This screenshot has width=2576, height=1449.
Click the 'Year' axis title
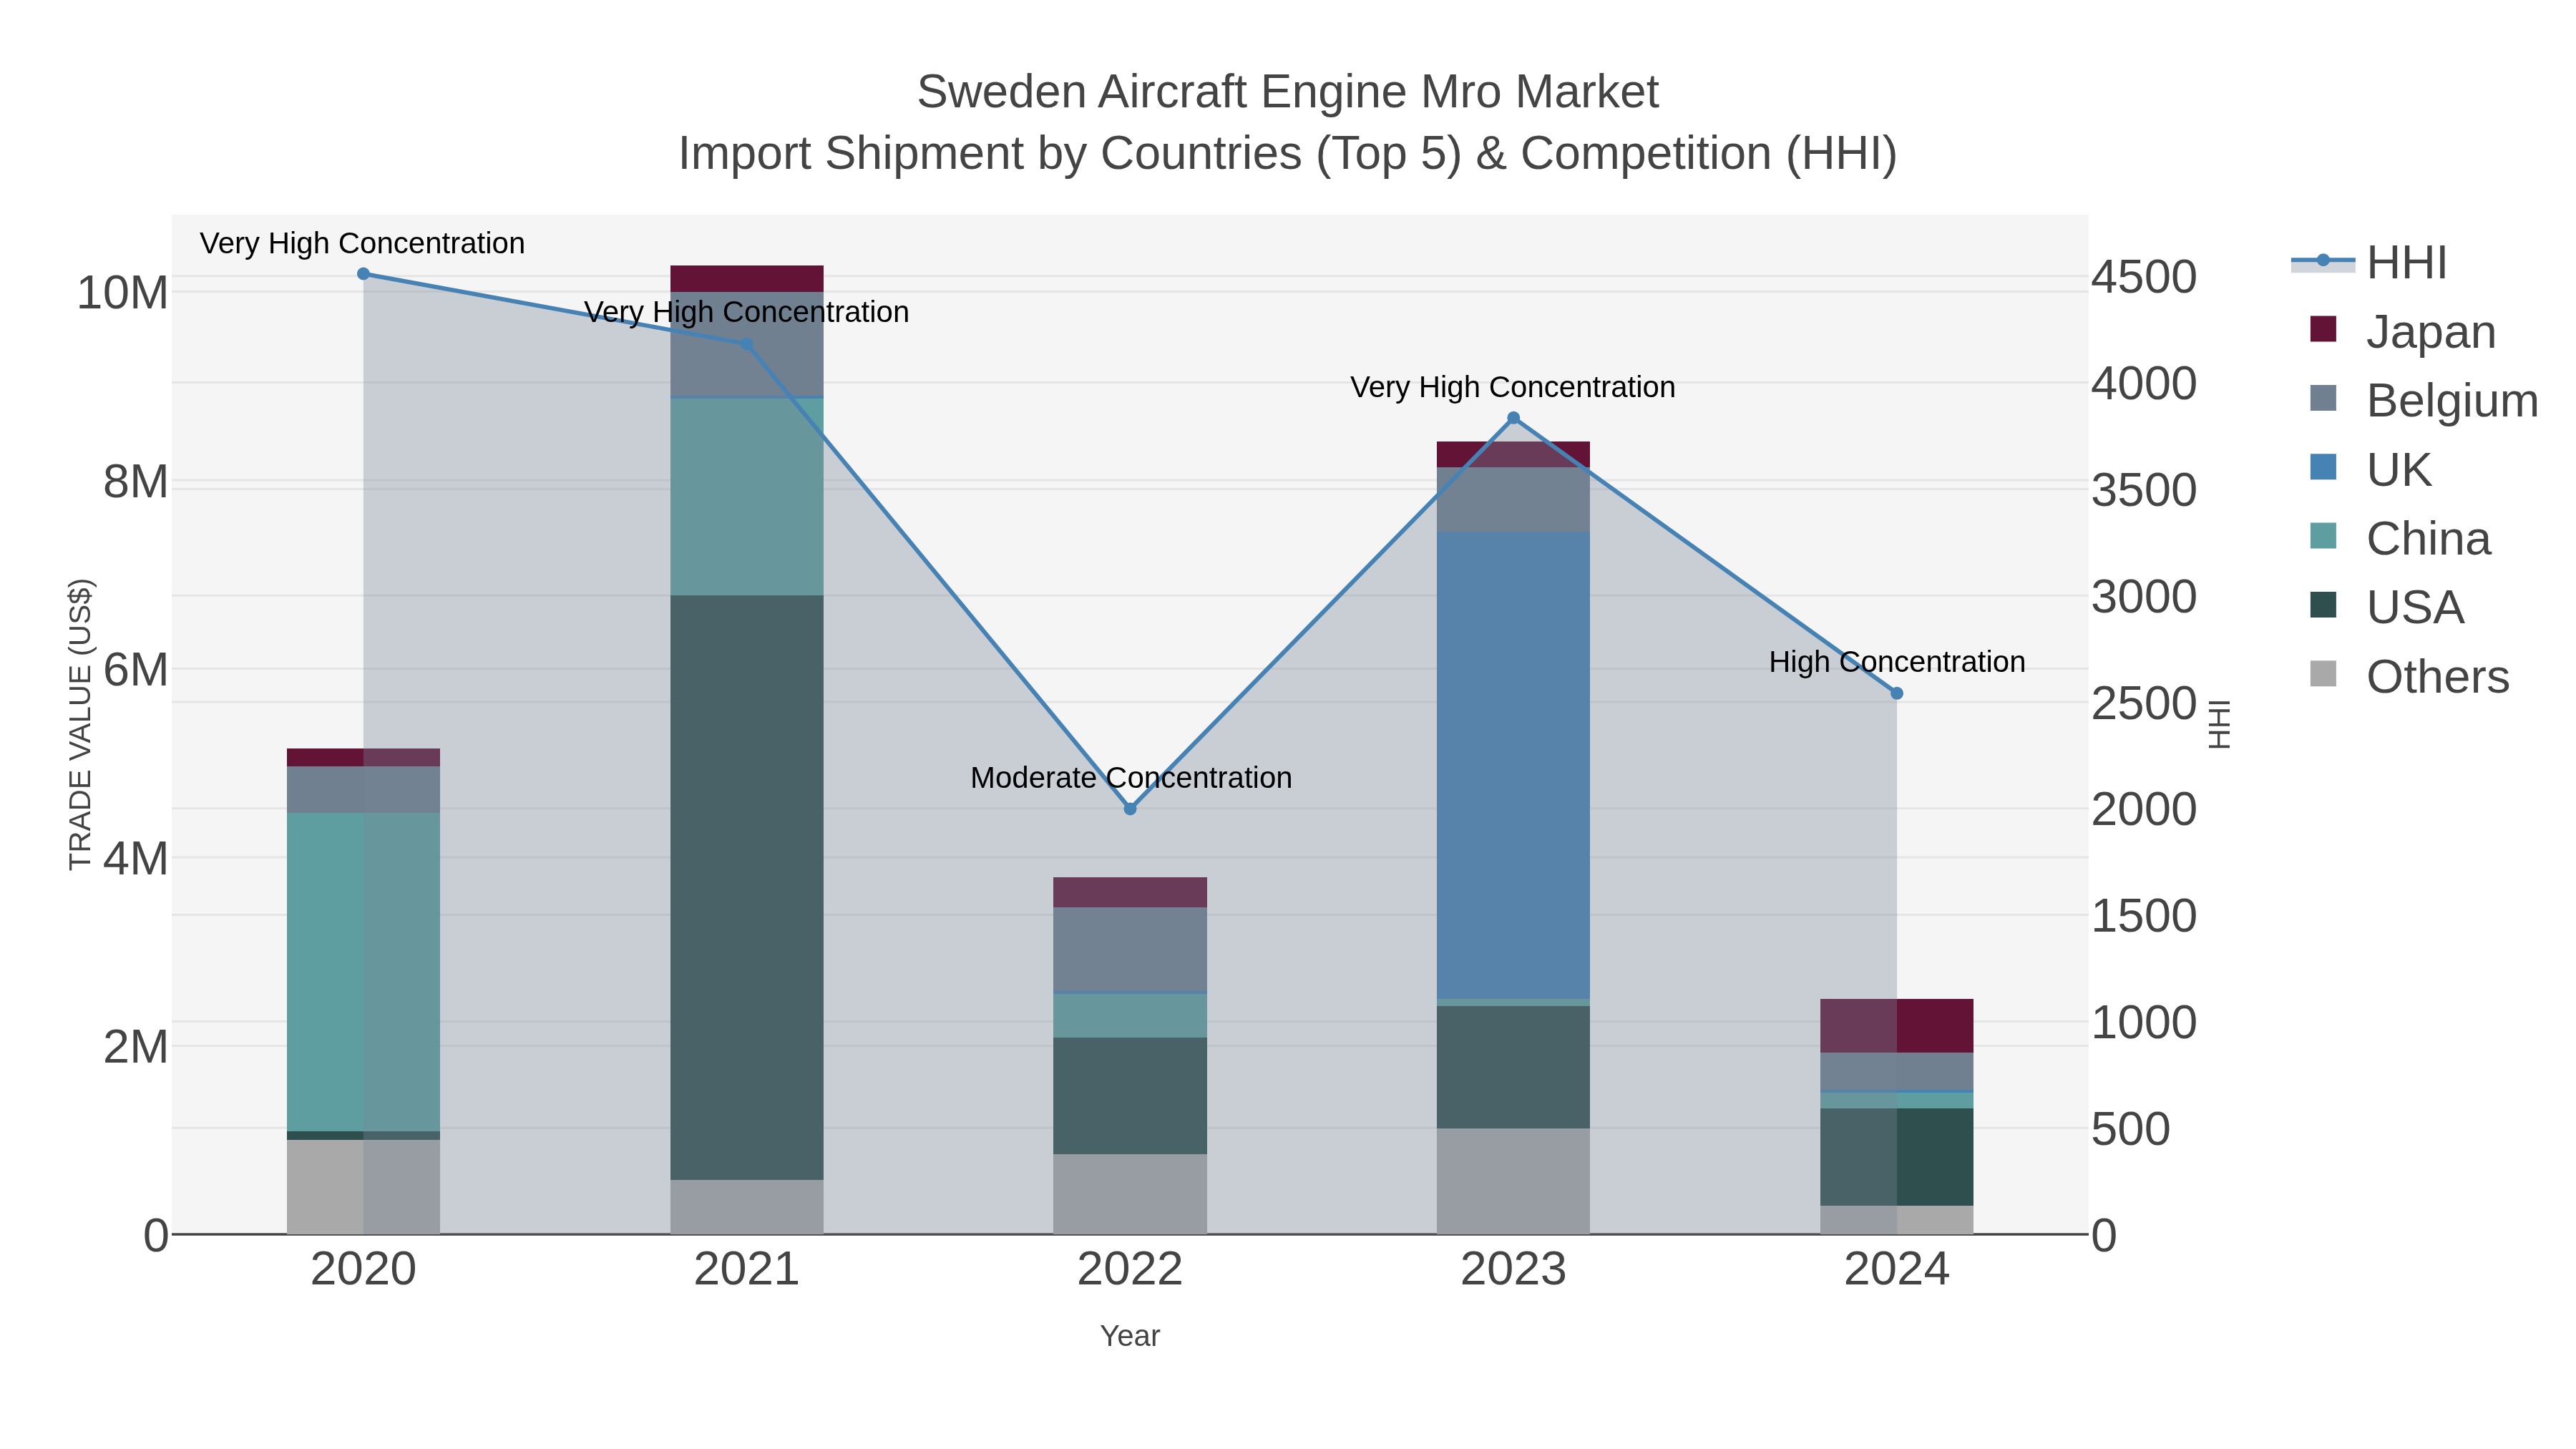1130,1336
